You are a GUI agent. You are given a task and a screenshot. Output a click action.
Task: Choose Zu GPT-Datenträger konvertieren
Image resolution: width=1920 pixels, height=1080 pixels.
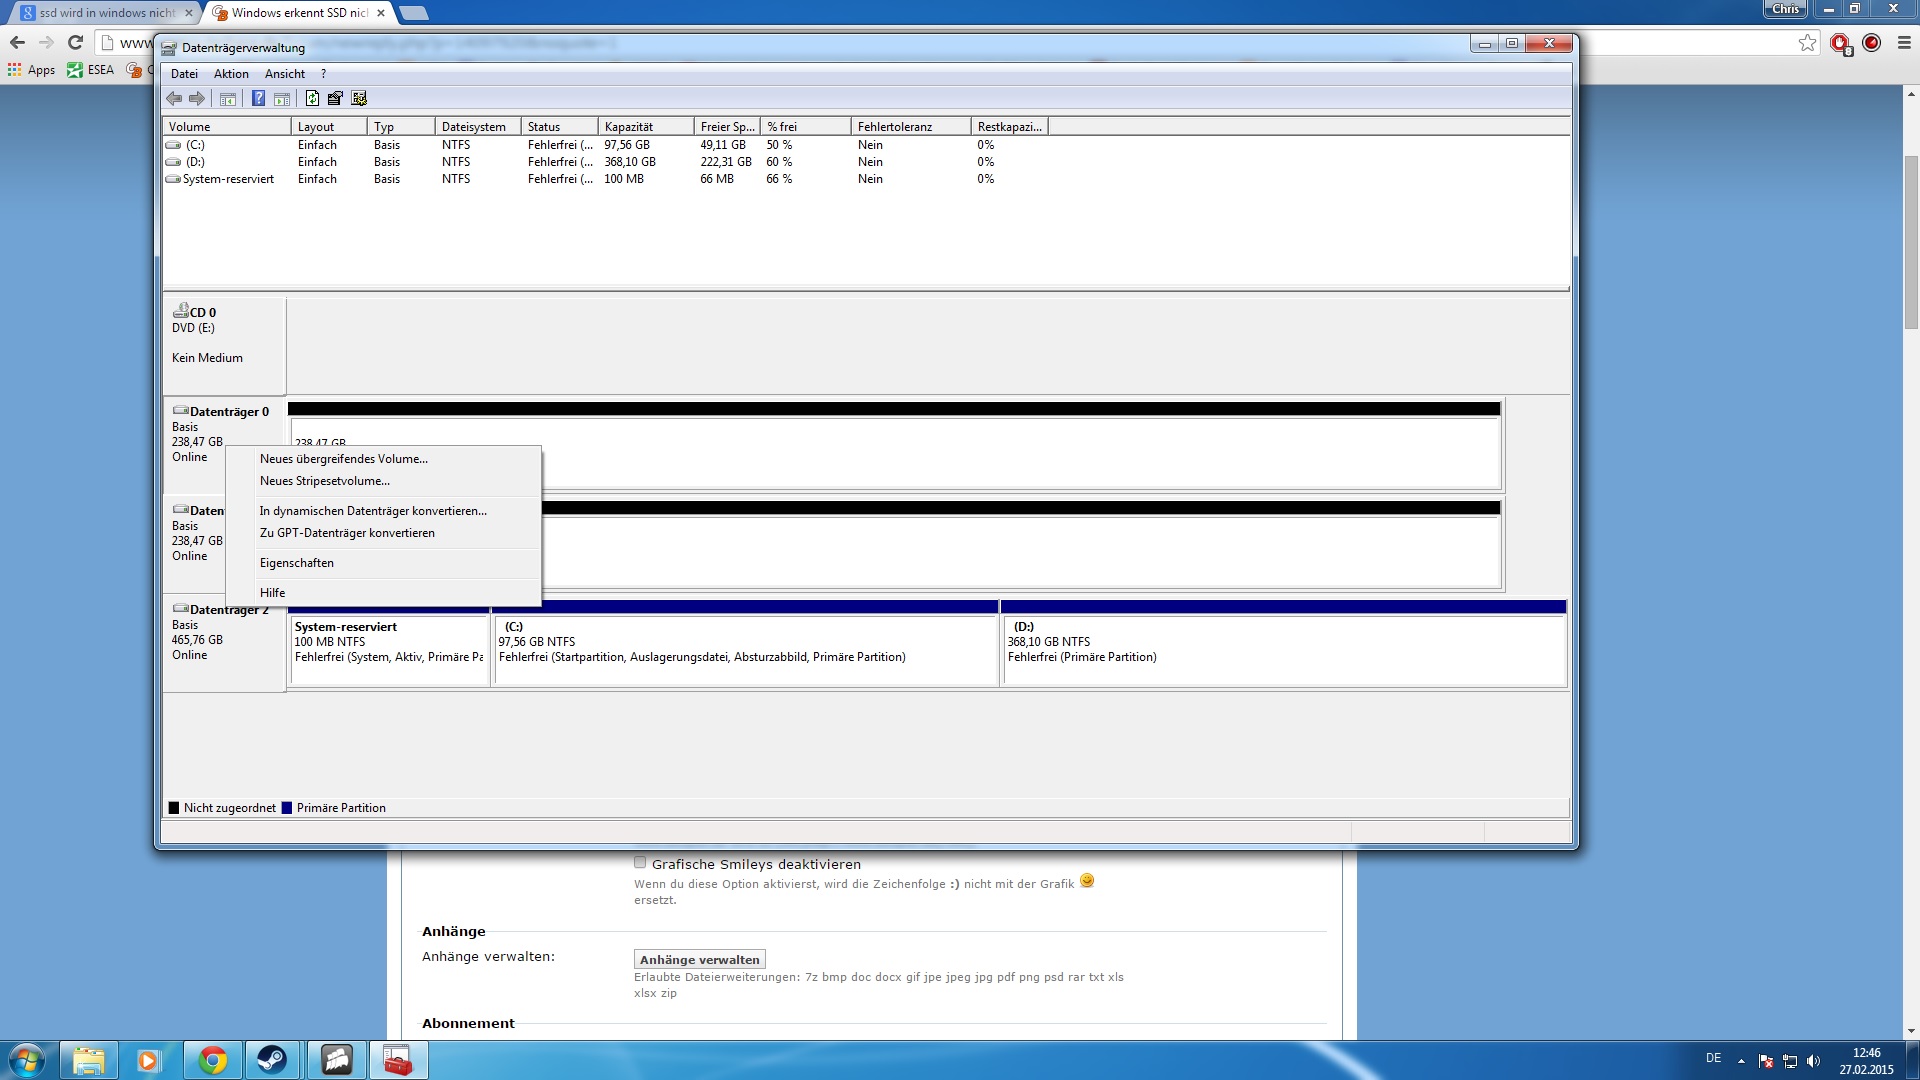tap(347, 533)
